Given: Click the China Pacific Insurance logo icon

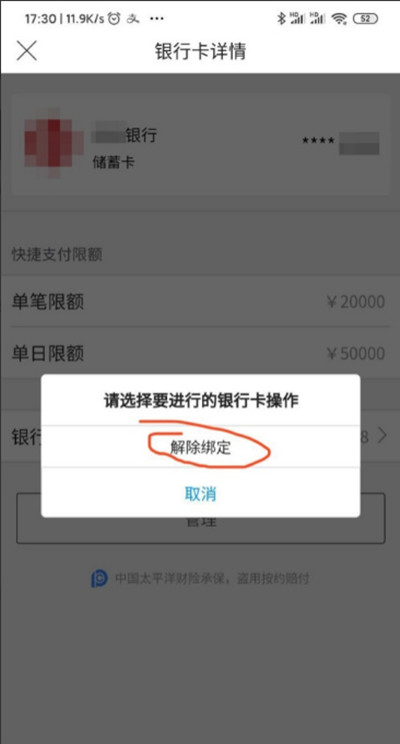Looking at the screenshot, I should pyautogui.click(x=99, y=578).
